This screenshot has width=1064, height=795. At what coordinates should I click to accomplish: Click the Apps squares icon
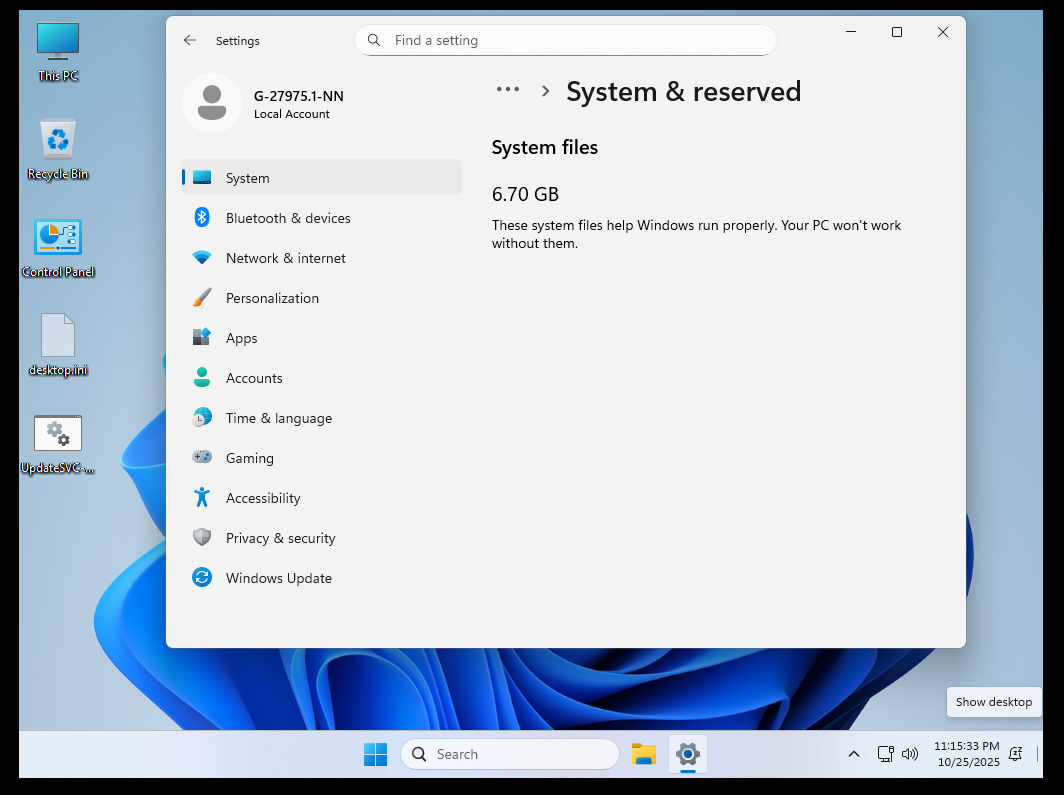(x=202, y=336)
